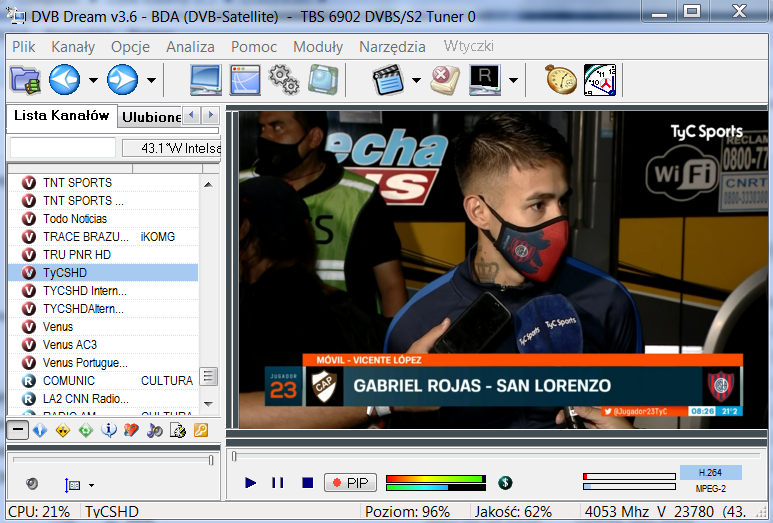The image size is (773, 523).
Task: Open the 43.1°W Intelsat satellite dropdown
Action: pyautogui.click(x=171, y=148)
